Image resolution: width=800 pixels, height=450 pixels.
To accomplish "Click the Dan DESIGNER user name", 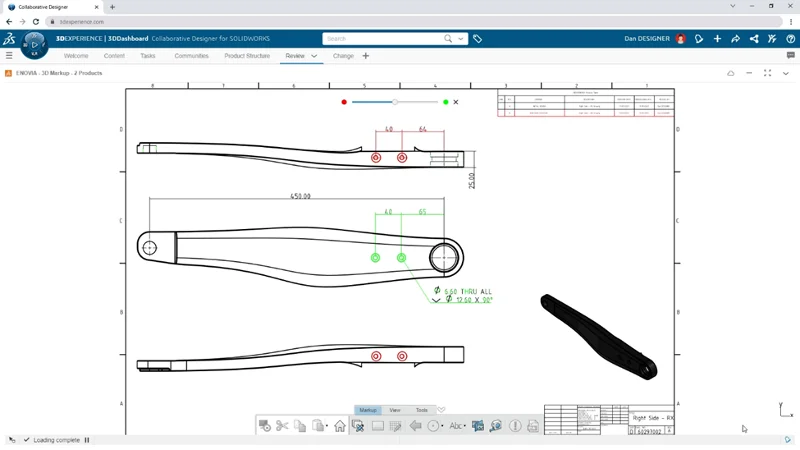I will click(647, 39).
